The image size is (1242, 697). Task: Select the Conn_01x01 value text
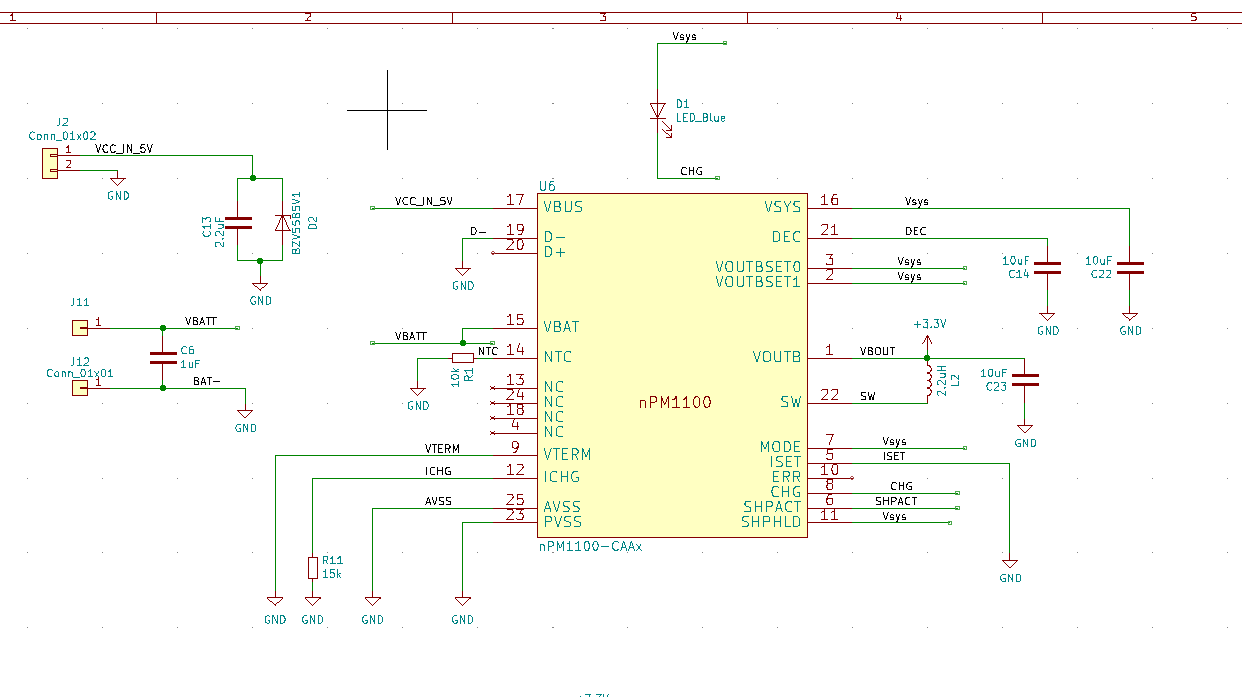pos(80,373)
